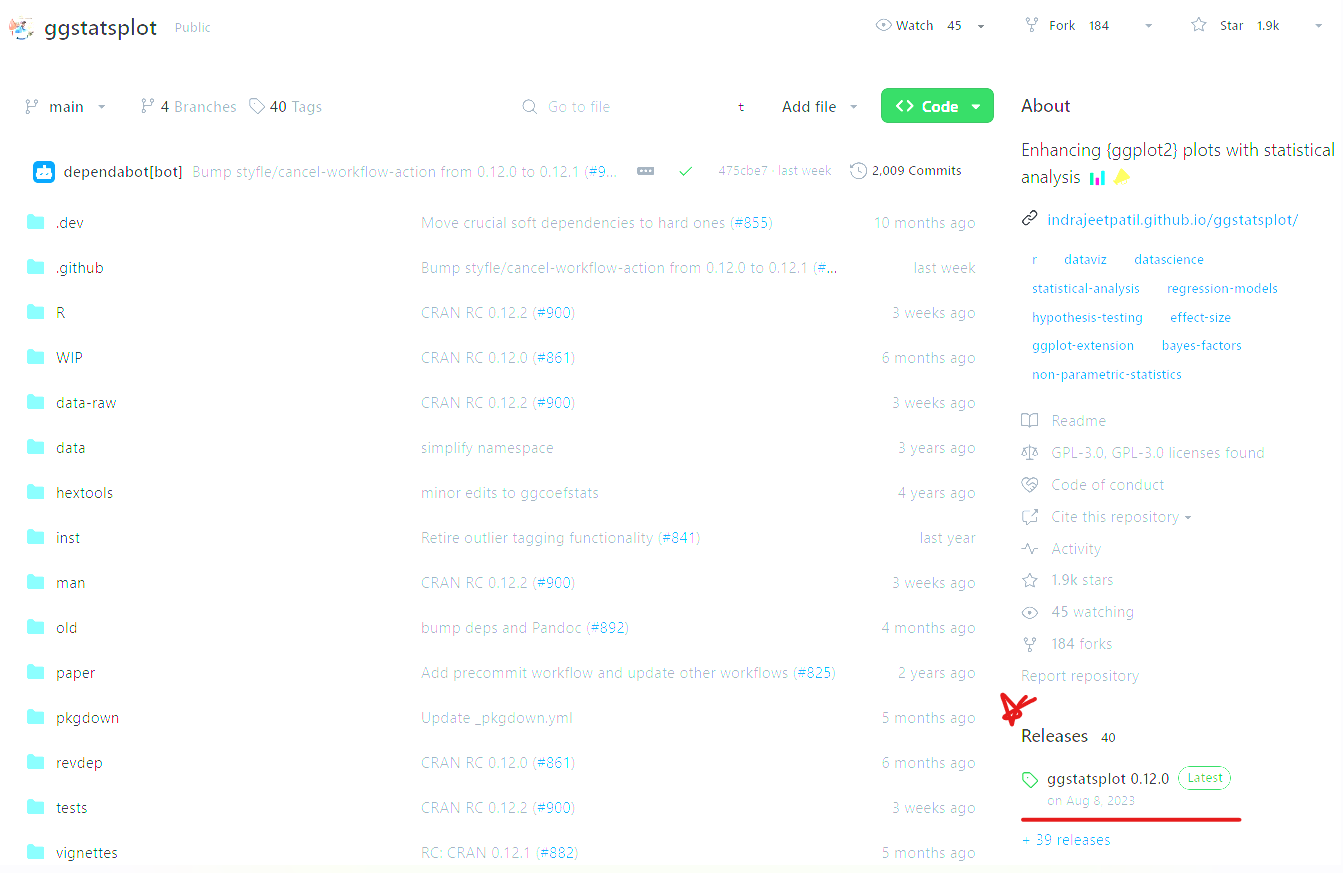Expand commit message ellipsis icon

tap(646, 171)
